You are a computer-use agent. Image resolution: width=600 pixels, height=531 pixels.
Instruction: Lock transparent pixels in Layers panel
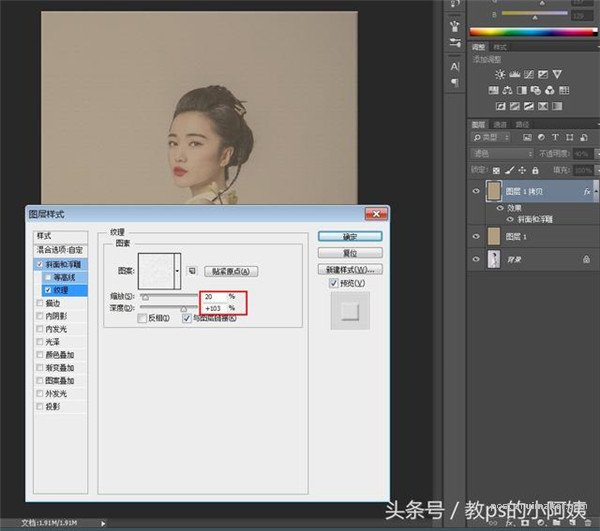click(496, 171)
